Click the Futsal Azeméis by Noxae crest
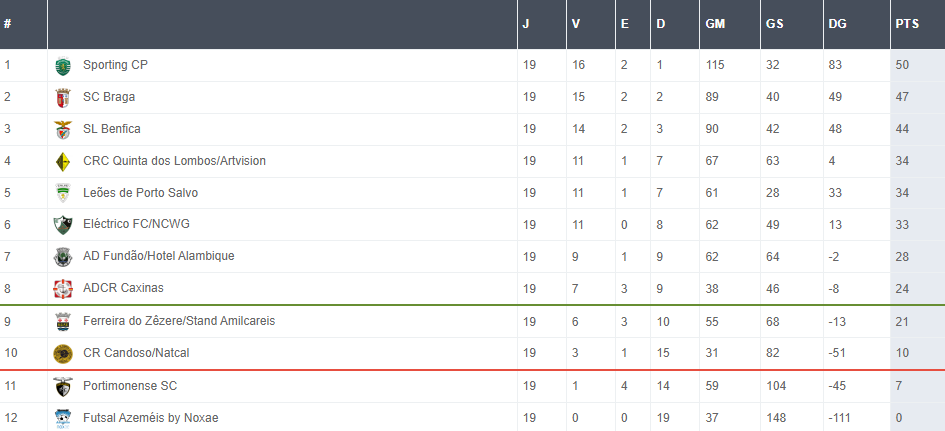Viewport: 945px width, 431px height. coord(63,418)
